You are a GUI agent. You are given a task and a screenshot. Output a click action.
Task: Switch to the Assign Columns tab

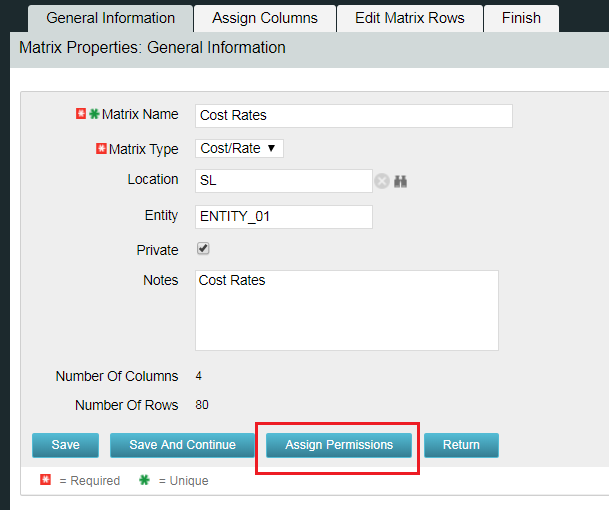(x=265, y=18)
